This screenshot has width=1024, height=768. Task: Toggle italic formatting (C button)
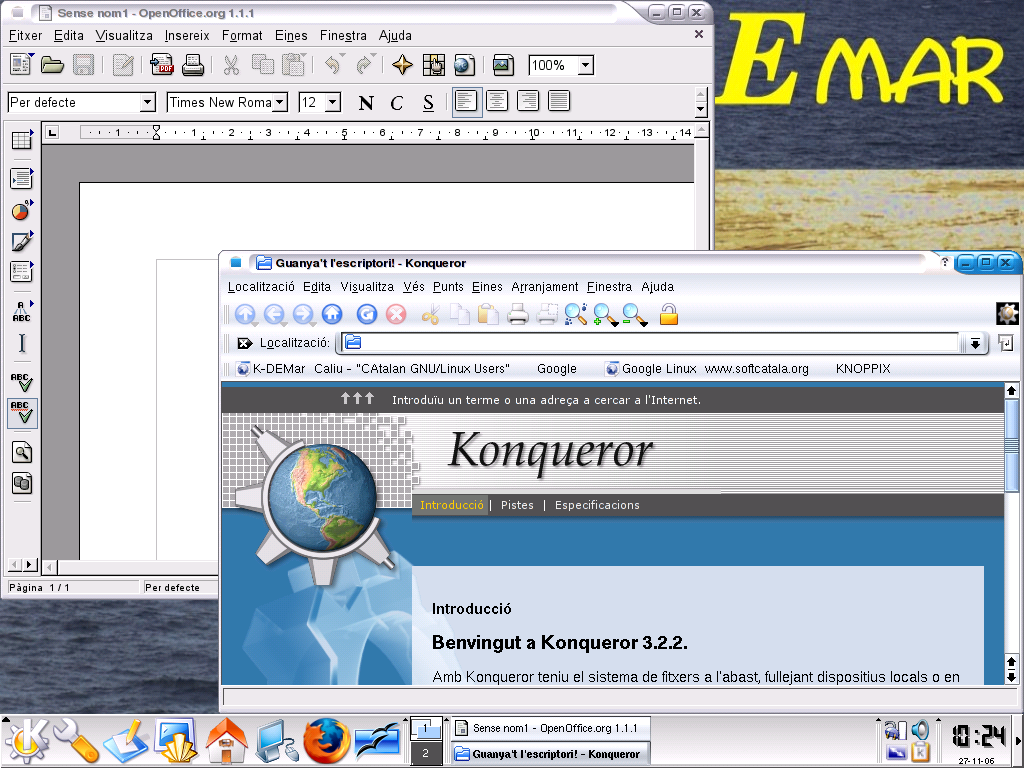[x=397, y=102]
